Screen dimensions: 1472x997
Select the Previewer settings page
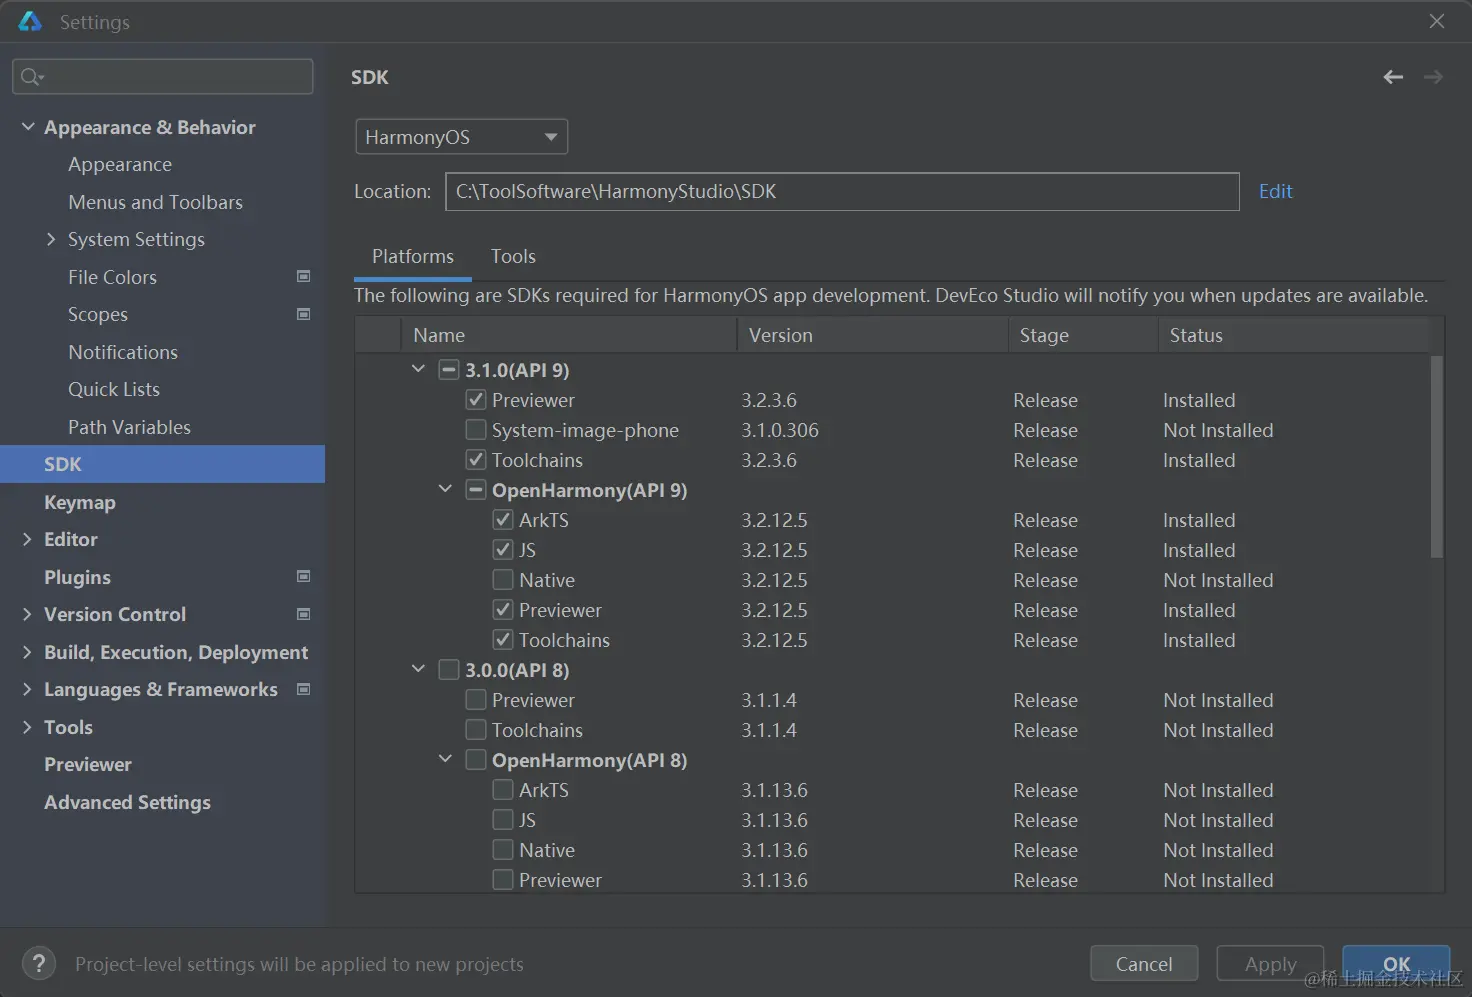pyautogui.click(x=88, y=764)
